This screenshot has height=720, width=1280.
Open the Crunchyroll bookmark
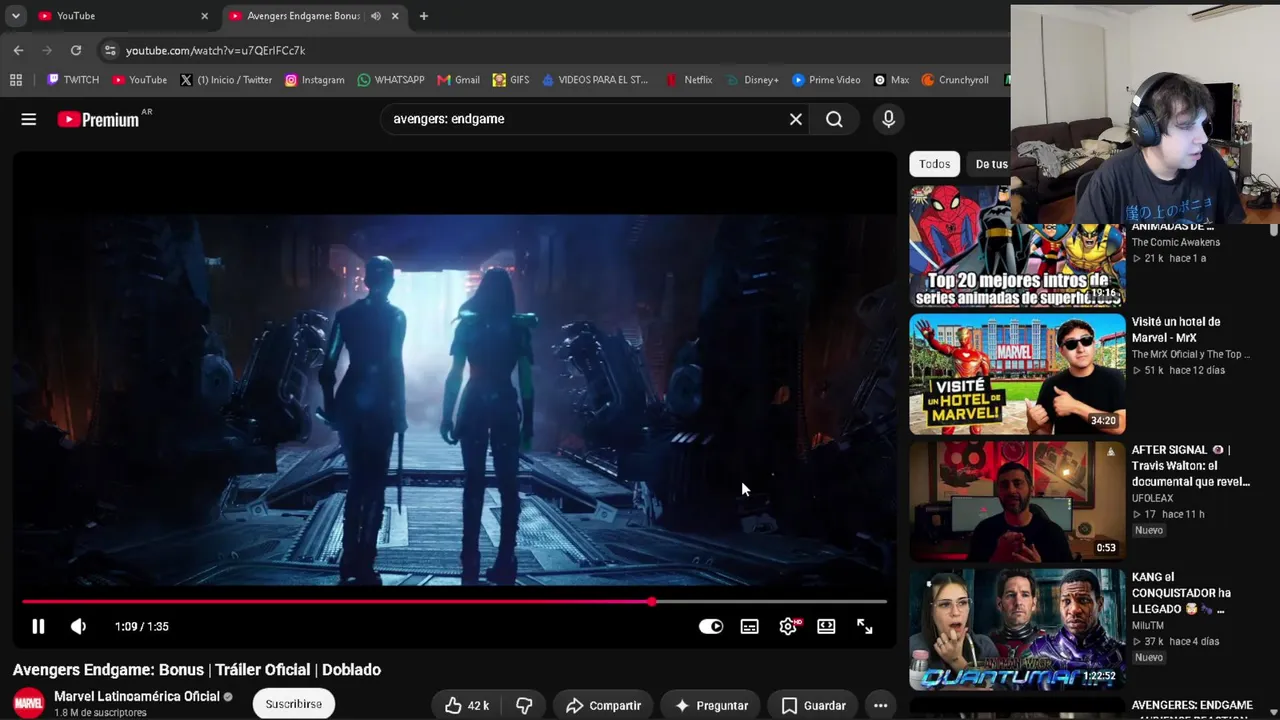pyautogui.click(x=955, y=80)
